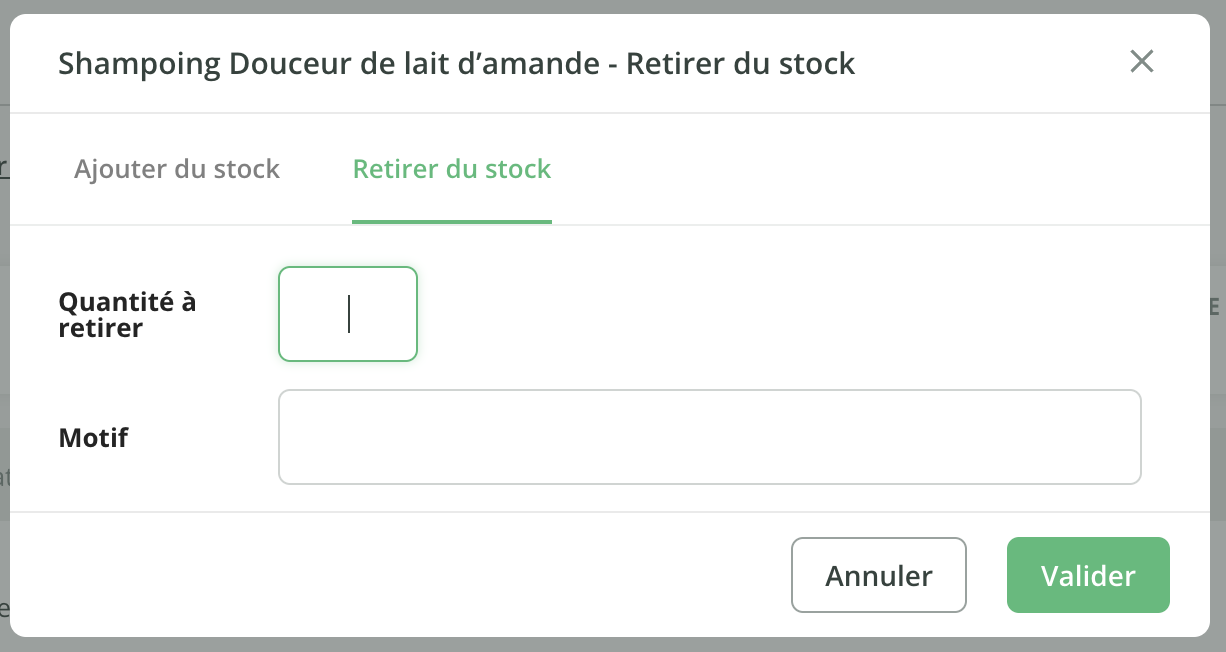Close the Retirer du stock dialog
1226x652 pixels.
click(1141, 62)
